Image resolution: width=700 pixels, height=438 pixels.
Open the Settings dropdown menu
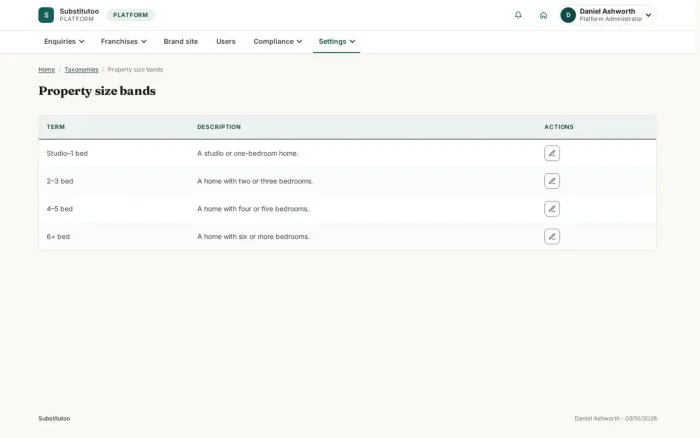(x=337, y=41)
